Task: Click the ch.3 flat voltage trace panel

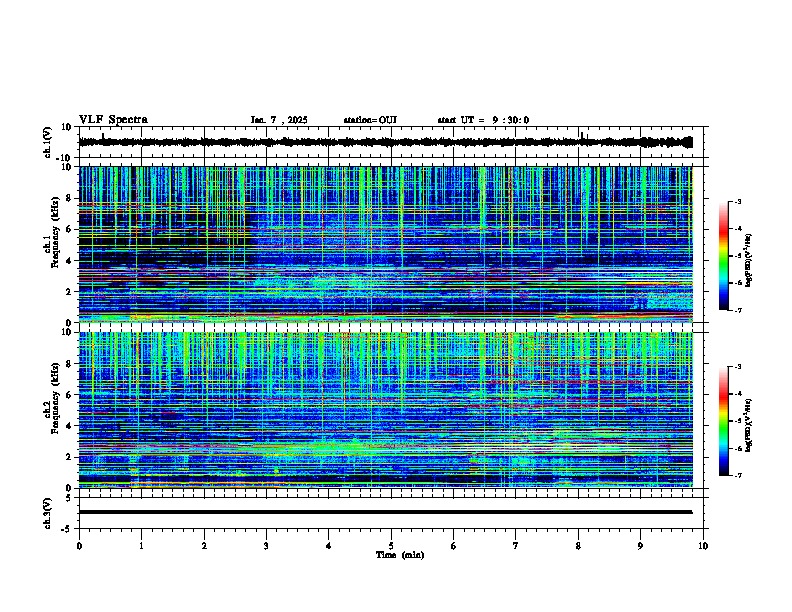Action: point(393,513)
